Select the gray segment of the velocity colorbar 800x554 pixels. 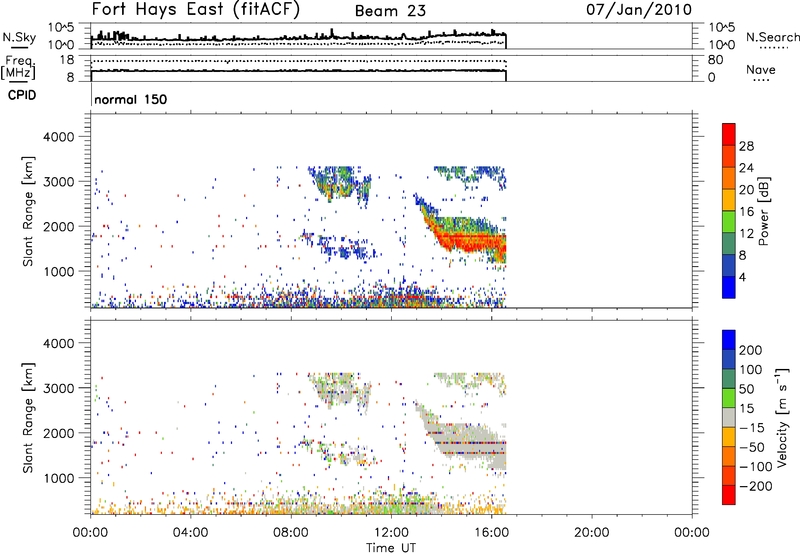pos(729,417)
